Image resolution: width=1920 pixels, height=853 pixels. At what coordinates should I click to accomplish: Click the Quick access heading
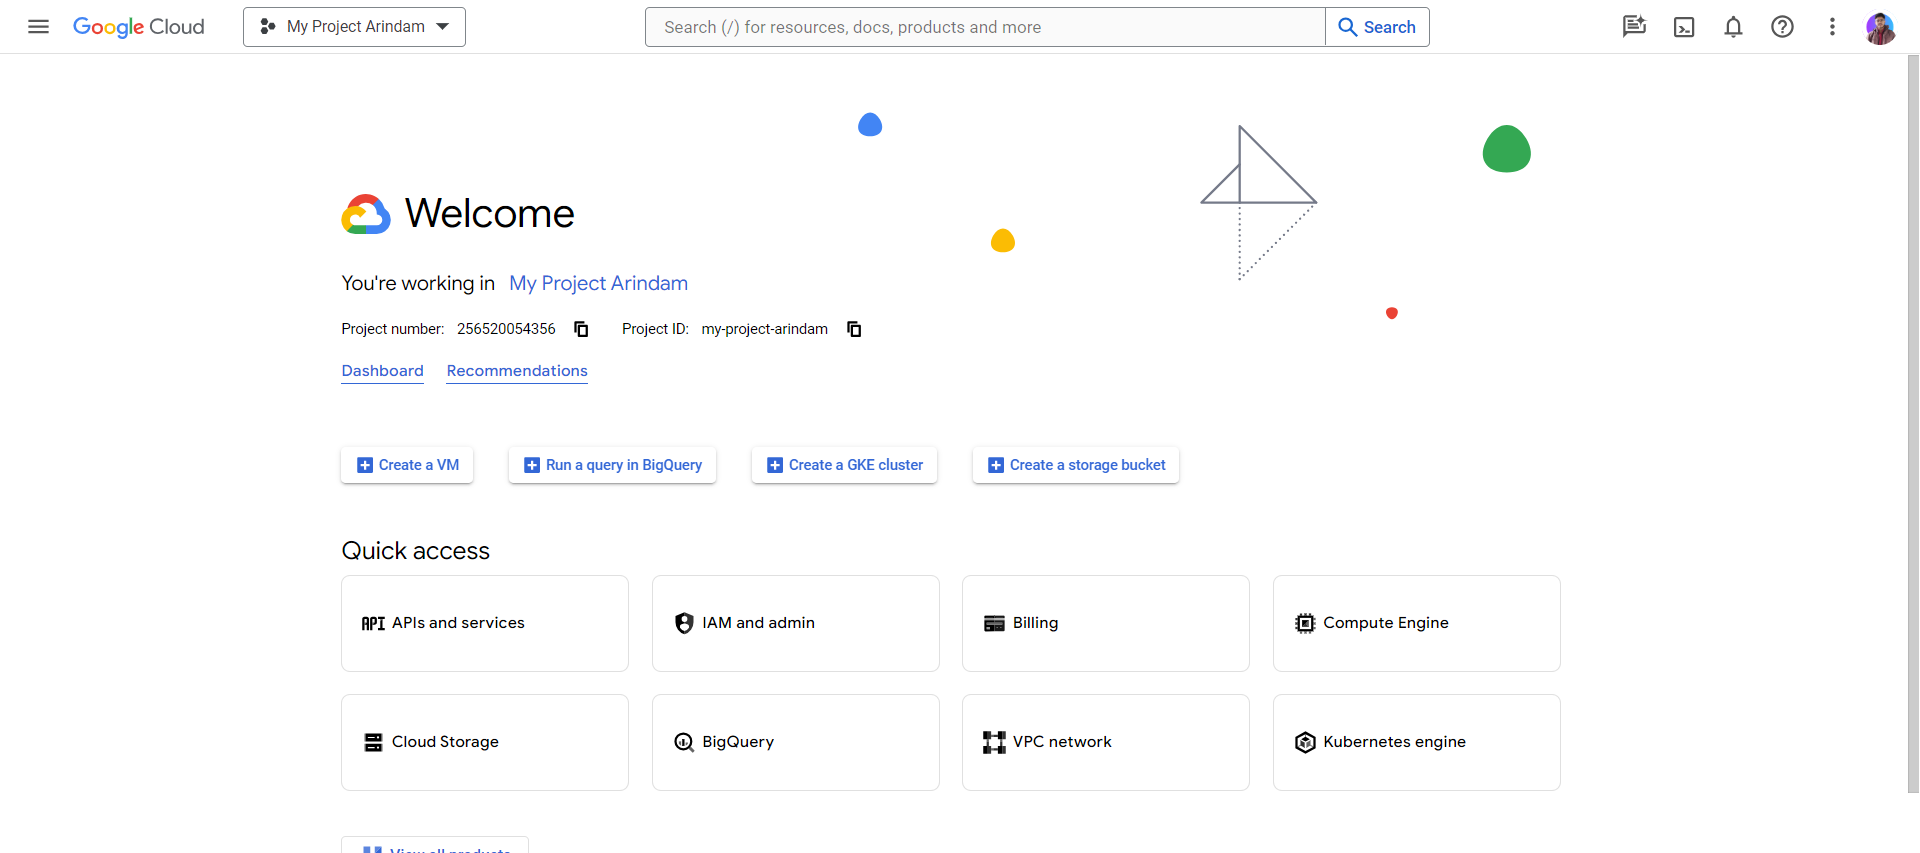416,551
